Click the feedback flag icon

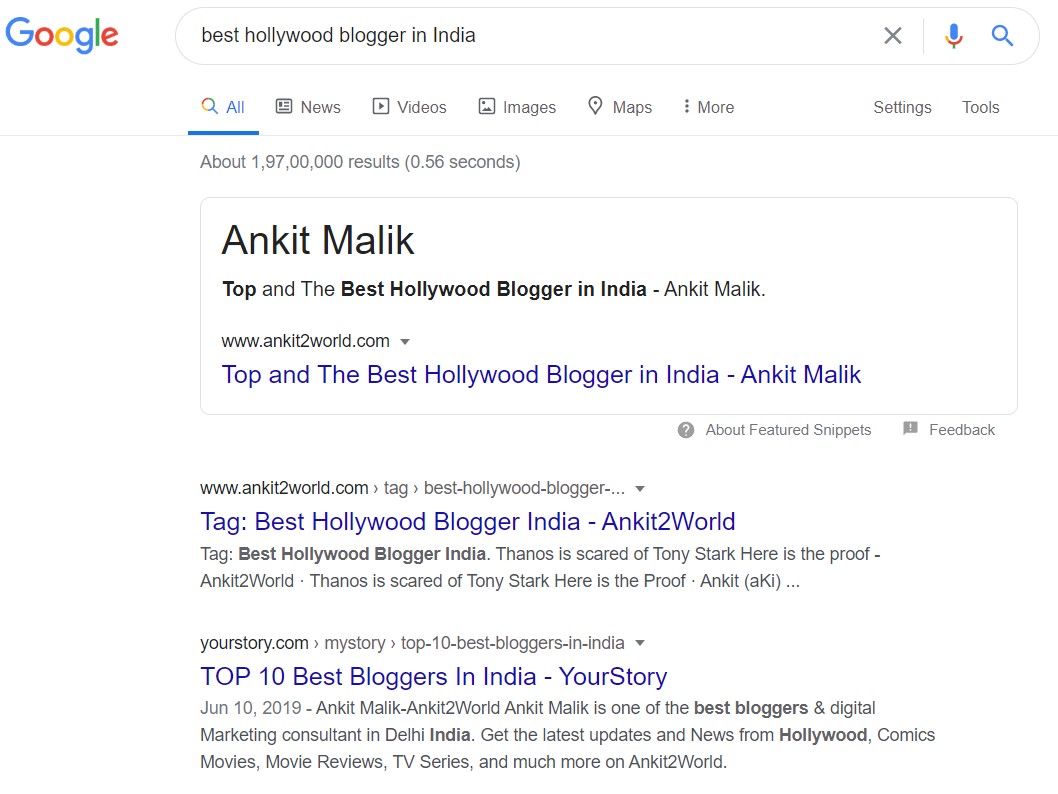click(x=910, y=428)
